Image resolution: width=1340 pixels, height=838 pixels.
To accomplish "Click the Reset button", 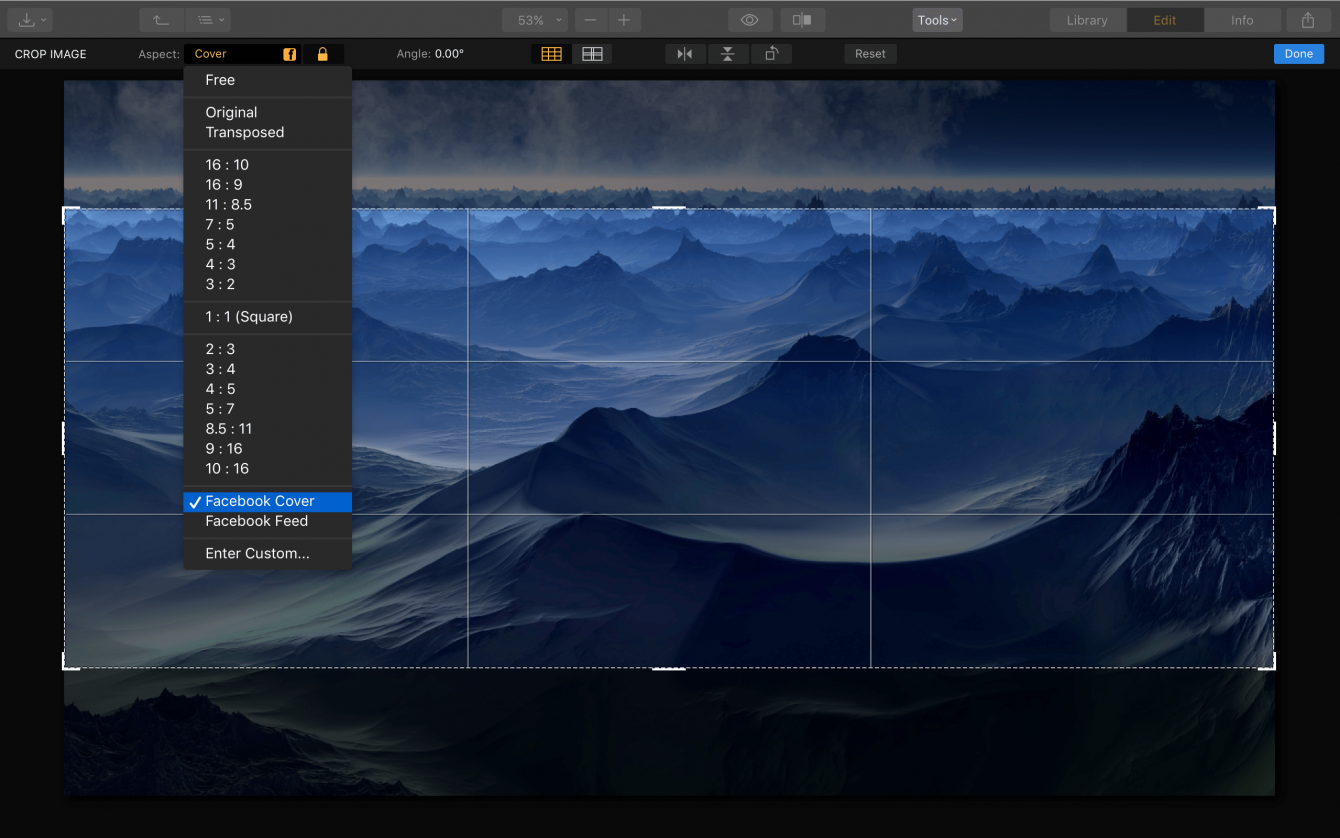I will coord(869,53).
